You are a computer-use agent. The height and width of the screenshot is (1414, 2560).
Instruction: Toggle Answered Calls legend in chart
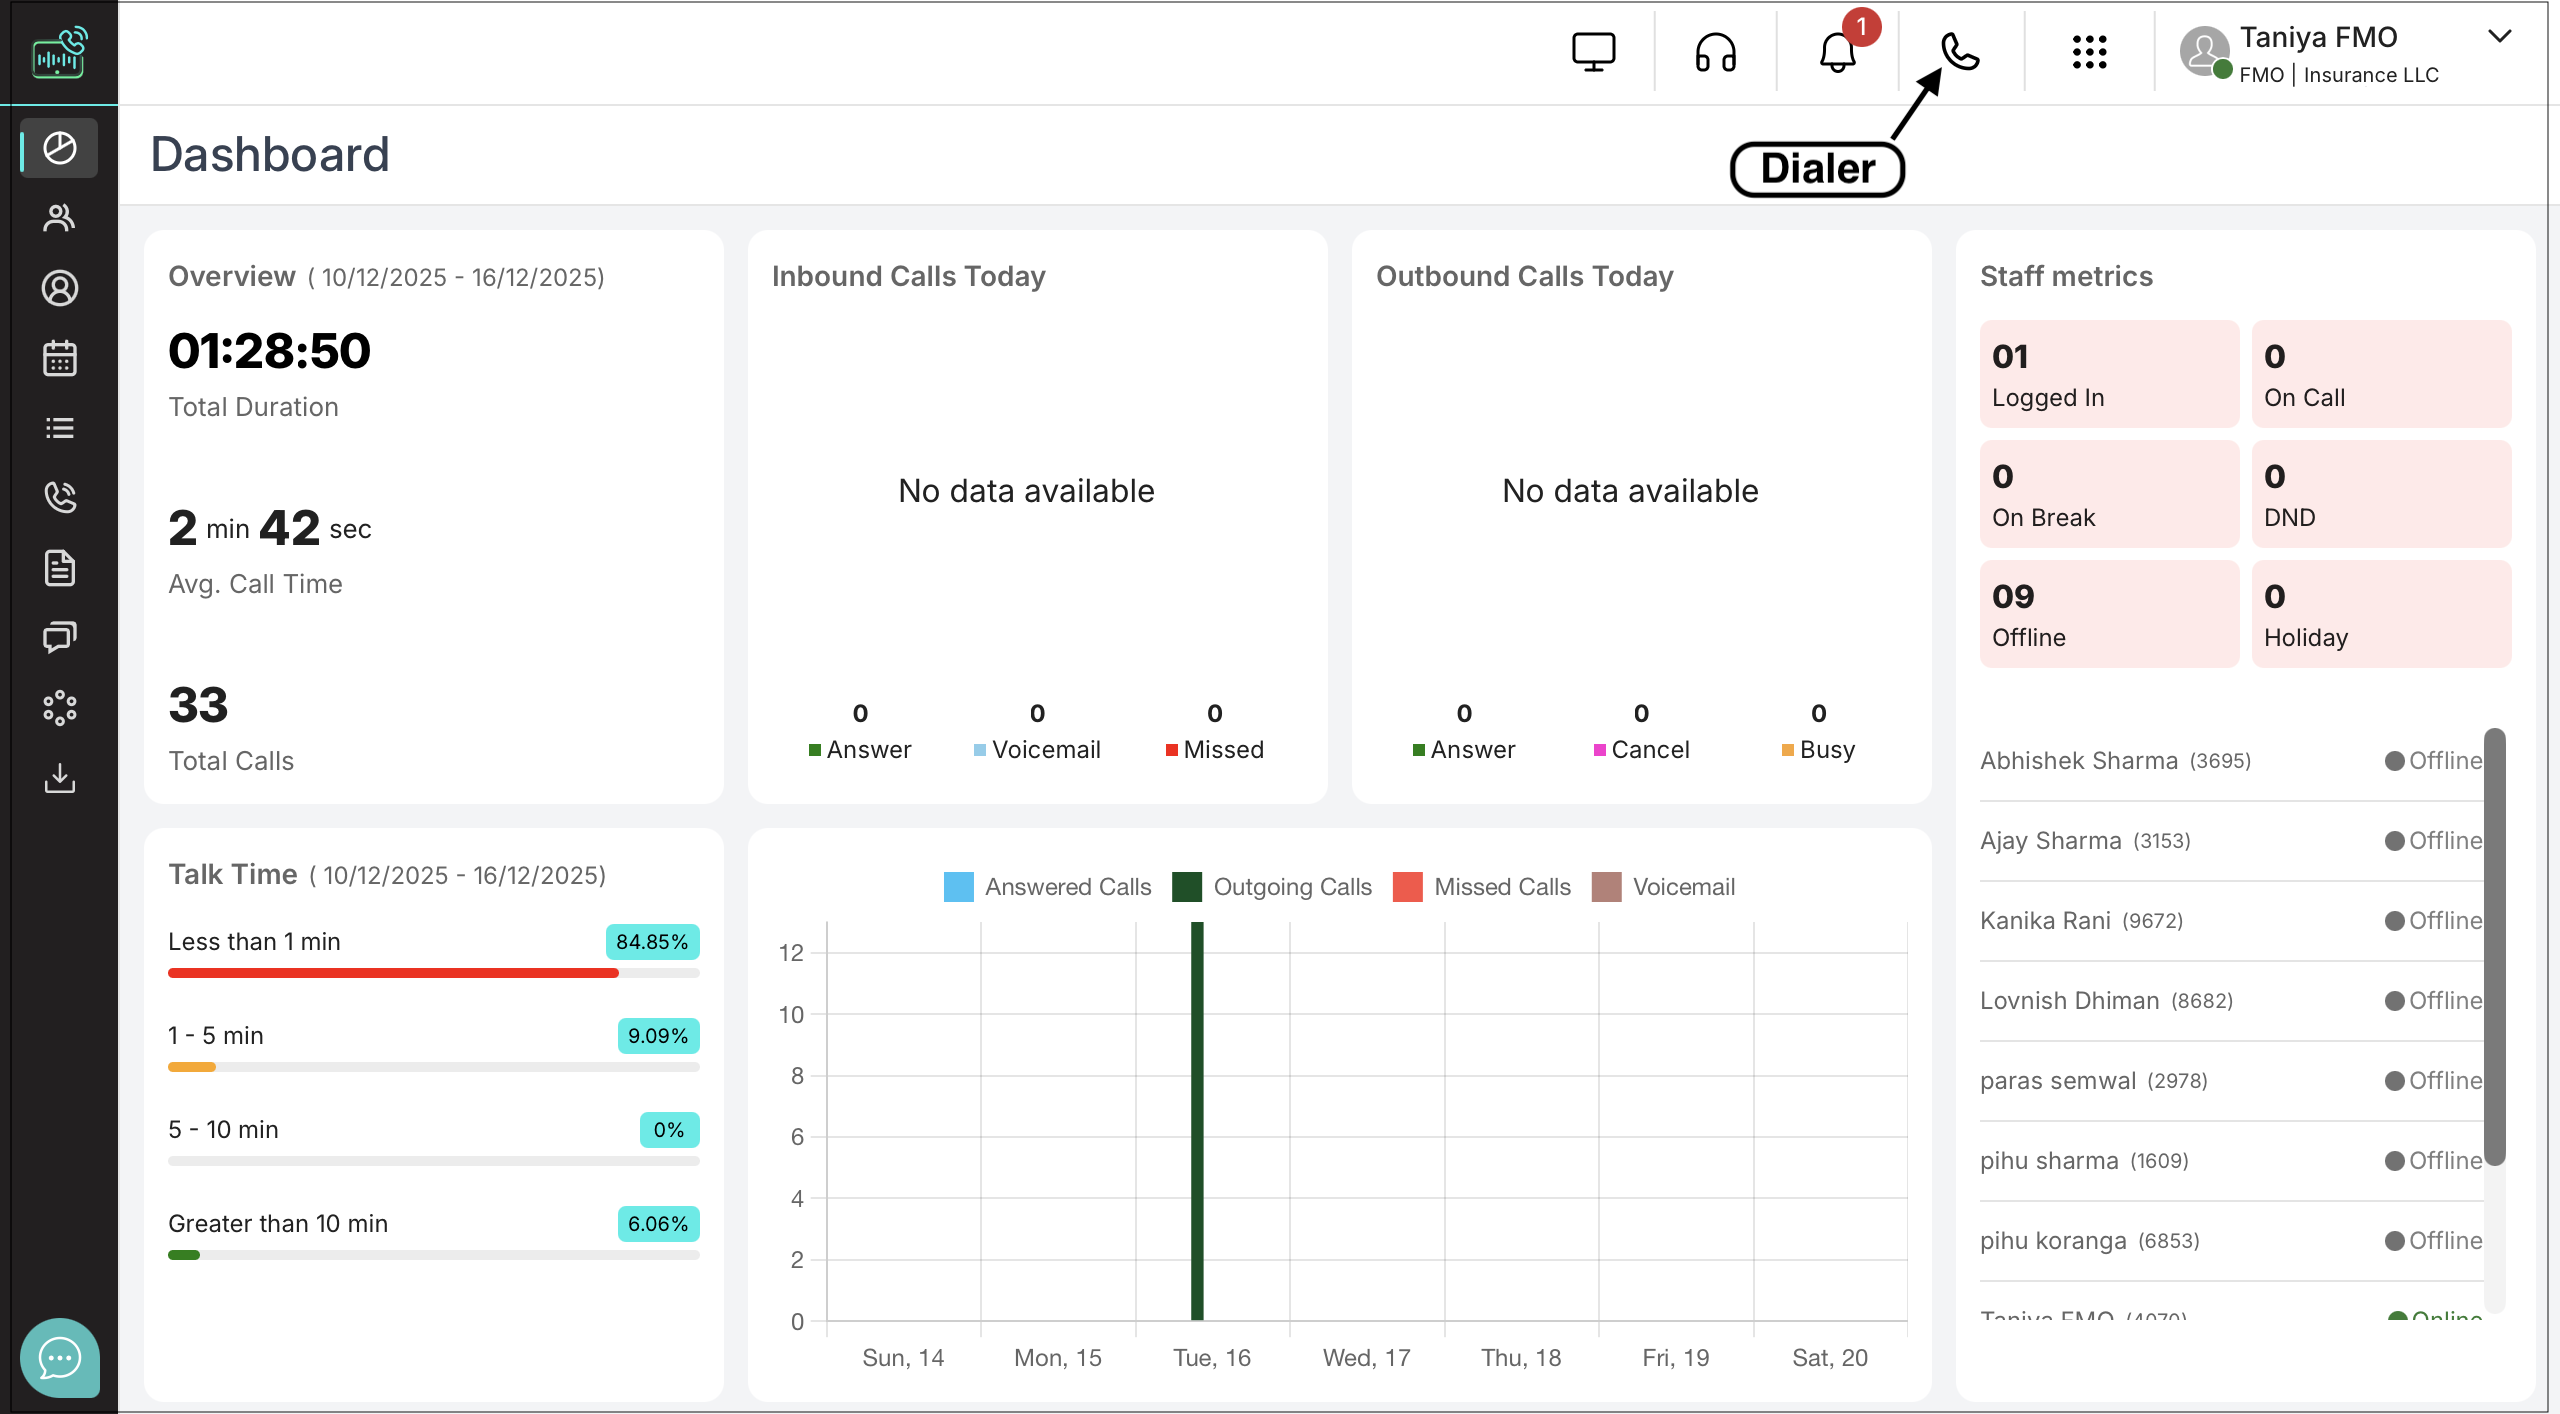1048,887
